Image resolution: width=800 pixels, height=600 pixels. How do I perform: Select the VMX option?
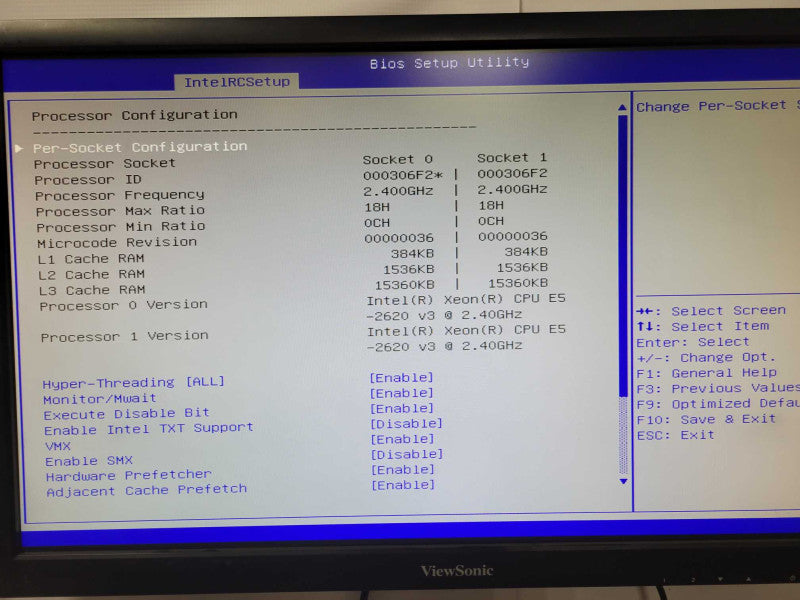pyautogui.click(x=58, y=446)
